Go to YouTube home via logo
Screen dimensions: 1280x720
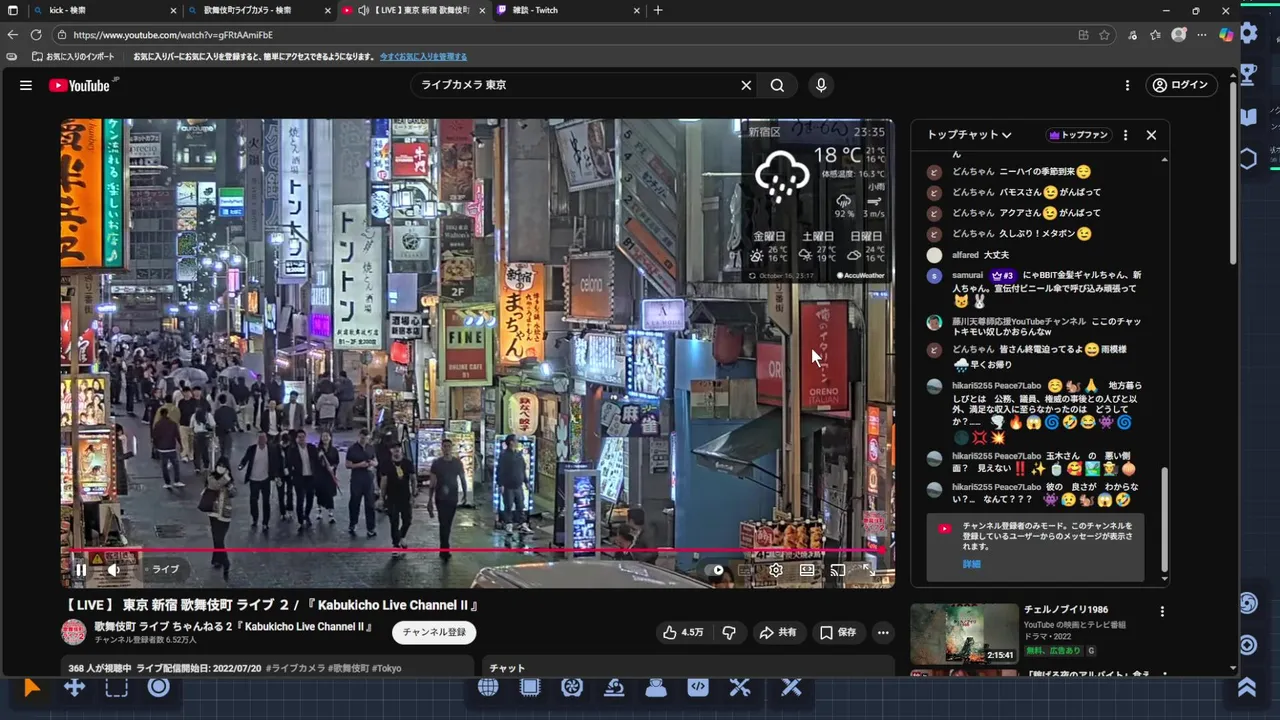click(x=79, y=85)
